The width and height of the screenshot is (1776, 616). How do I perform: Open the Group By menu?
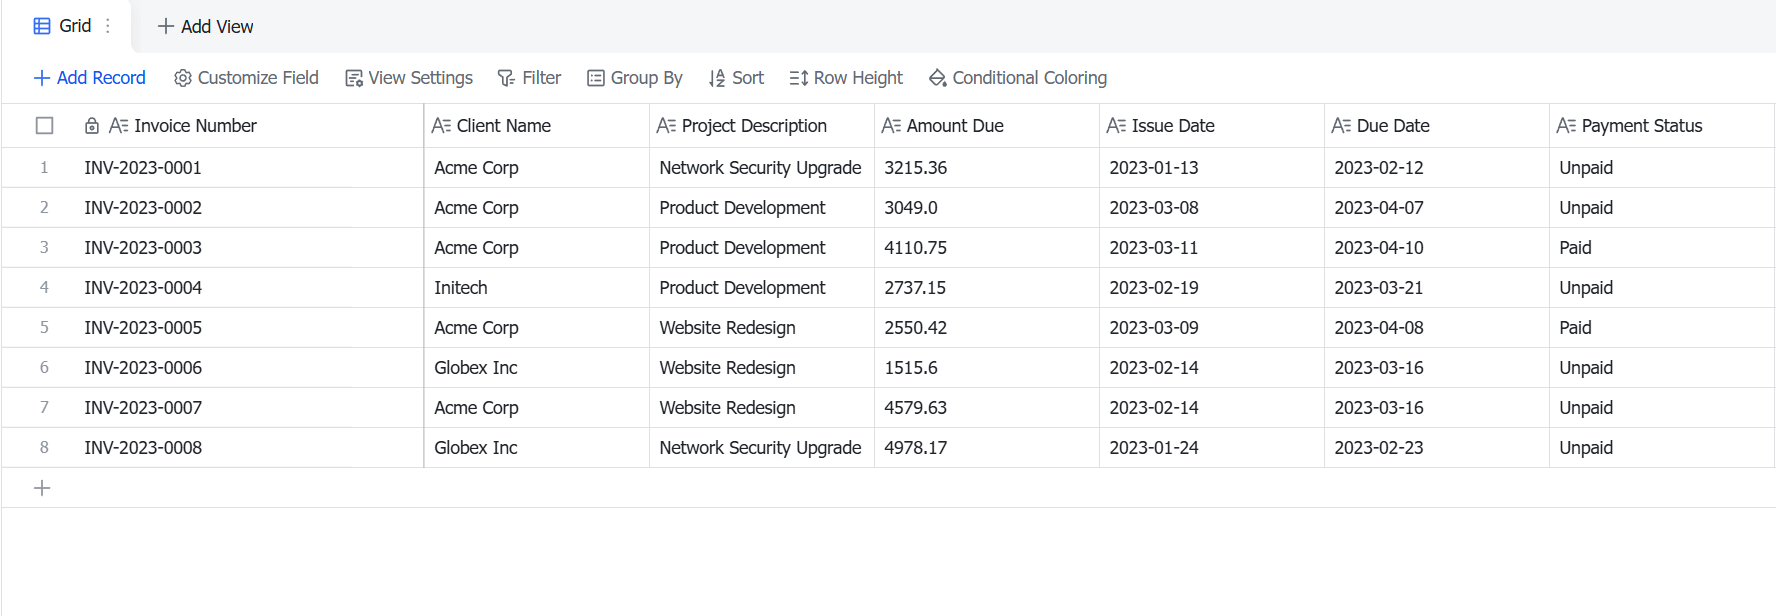(x=635, y=78)
